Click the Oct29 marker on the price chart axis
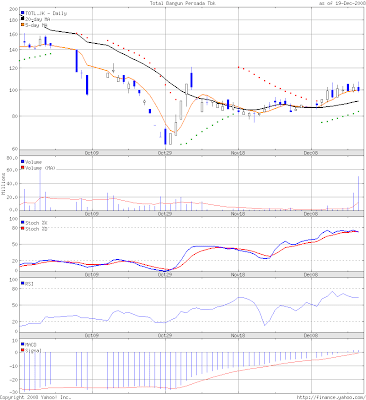Image resolution: width=366 pixels, height=400 pixels. click(x=165, y=153)
